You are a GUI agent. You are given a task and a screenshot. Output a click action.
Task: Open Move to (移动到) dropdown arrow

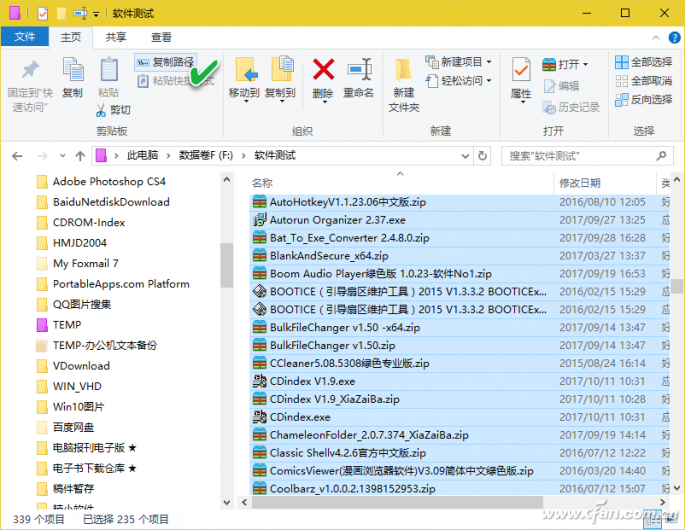tap(246, 102)
